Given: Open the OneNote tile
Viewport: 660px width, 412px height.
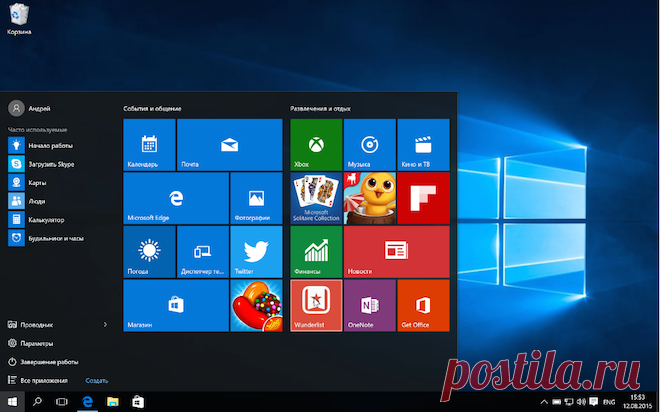Looking at the screenshot, I should [370, 306].
